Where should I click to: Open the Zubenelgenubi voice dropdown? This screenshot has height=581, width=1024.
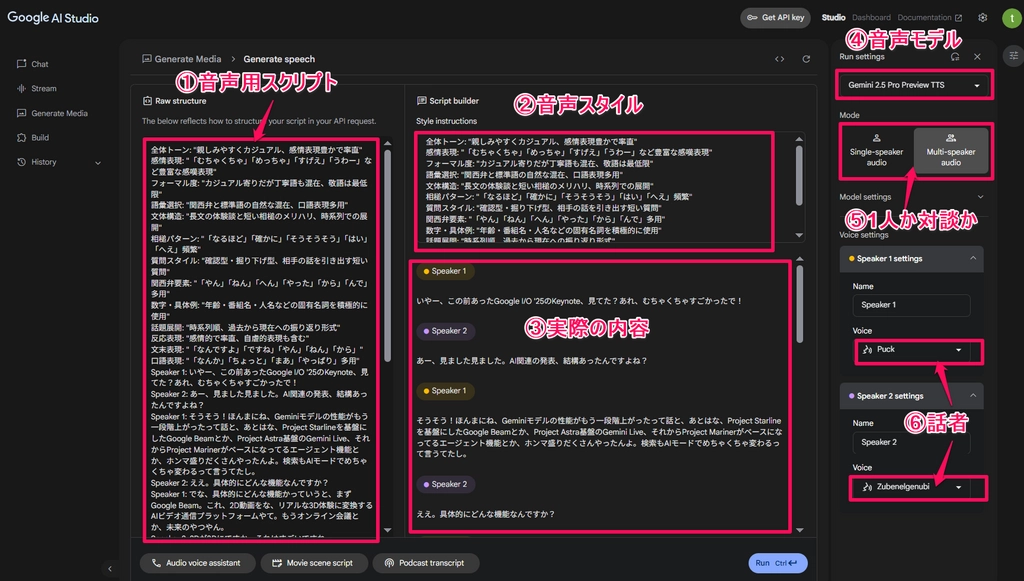click(x=914, y=487)
